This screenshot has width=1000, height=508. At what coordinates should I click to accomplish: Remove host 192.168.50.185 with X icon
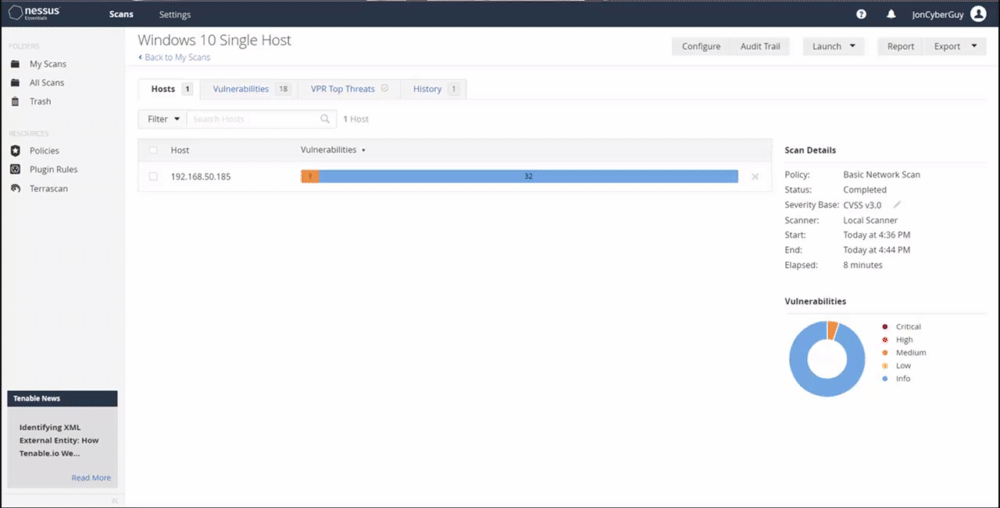[x=755, y=177]
